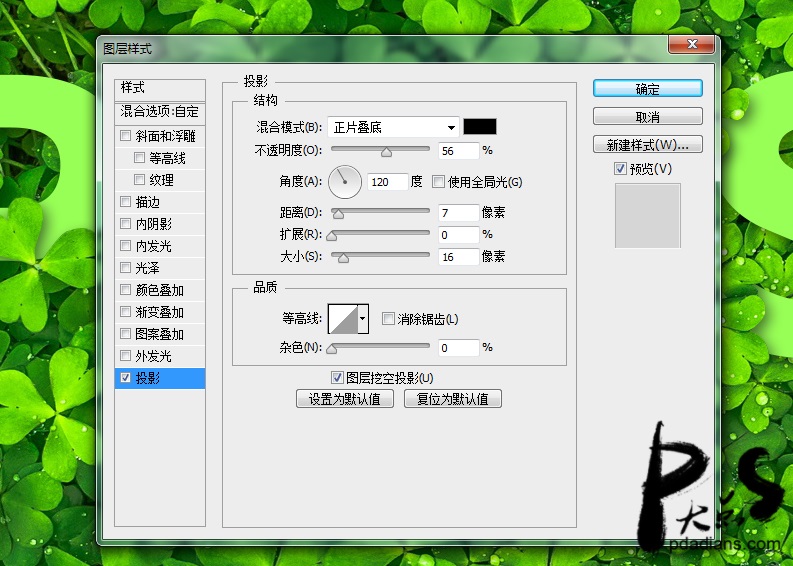Click the 距离 slider handle
This screenshot has height=566, width=793.
pos(338,214)
